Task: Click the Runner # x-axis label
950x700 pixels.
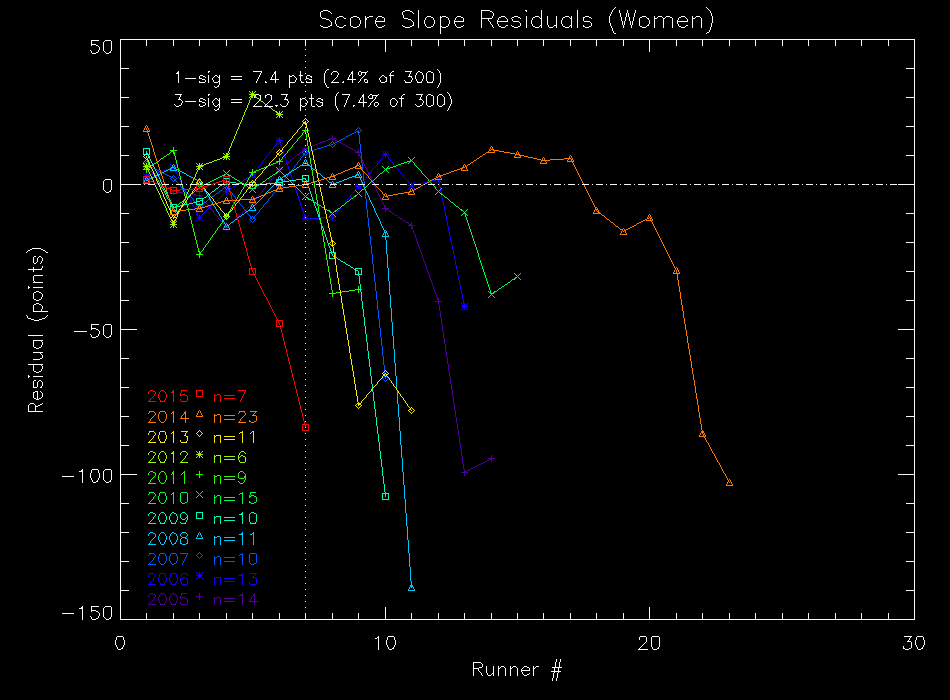Action: click(516, 668)
